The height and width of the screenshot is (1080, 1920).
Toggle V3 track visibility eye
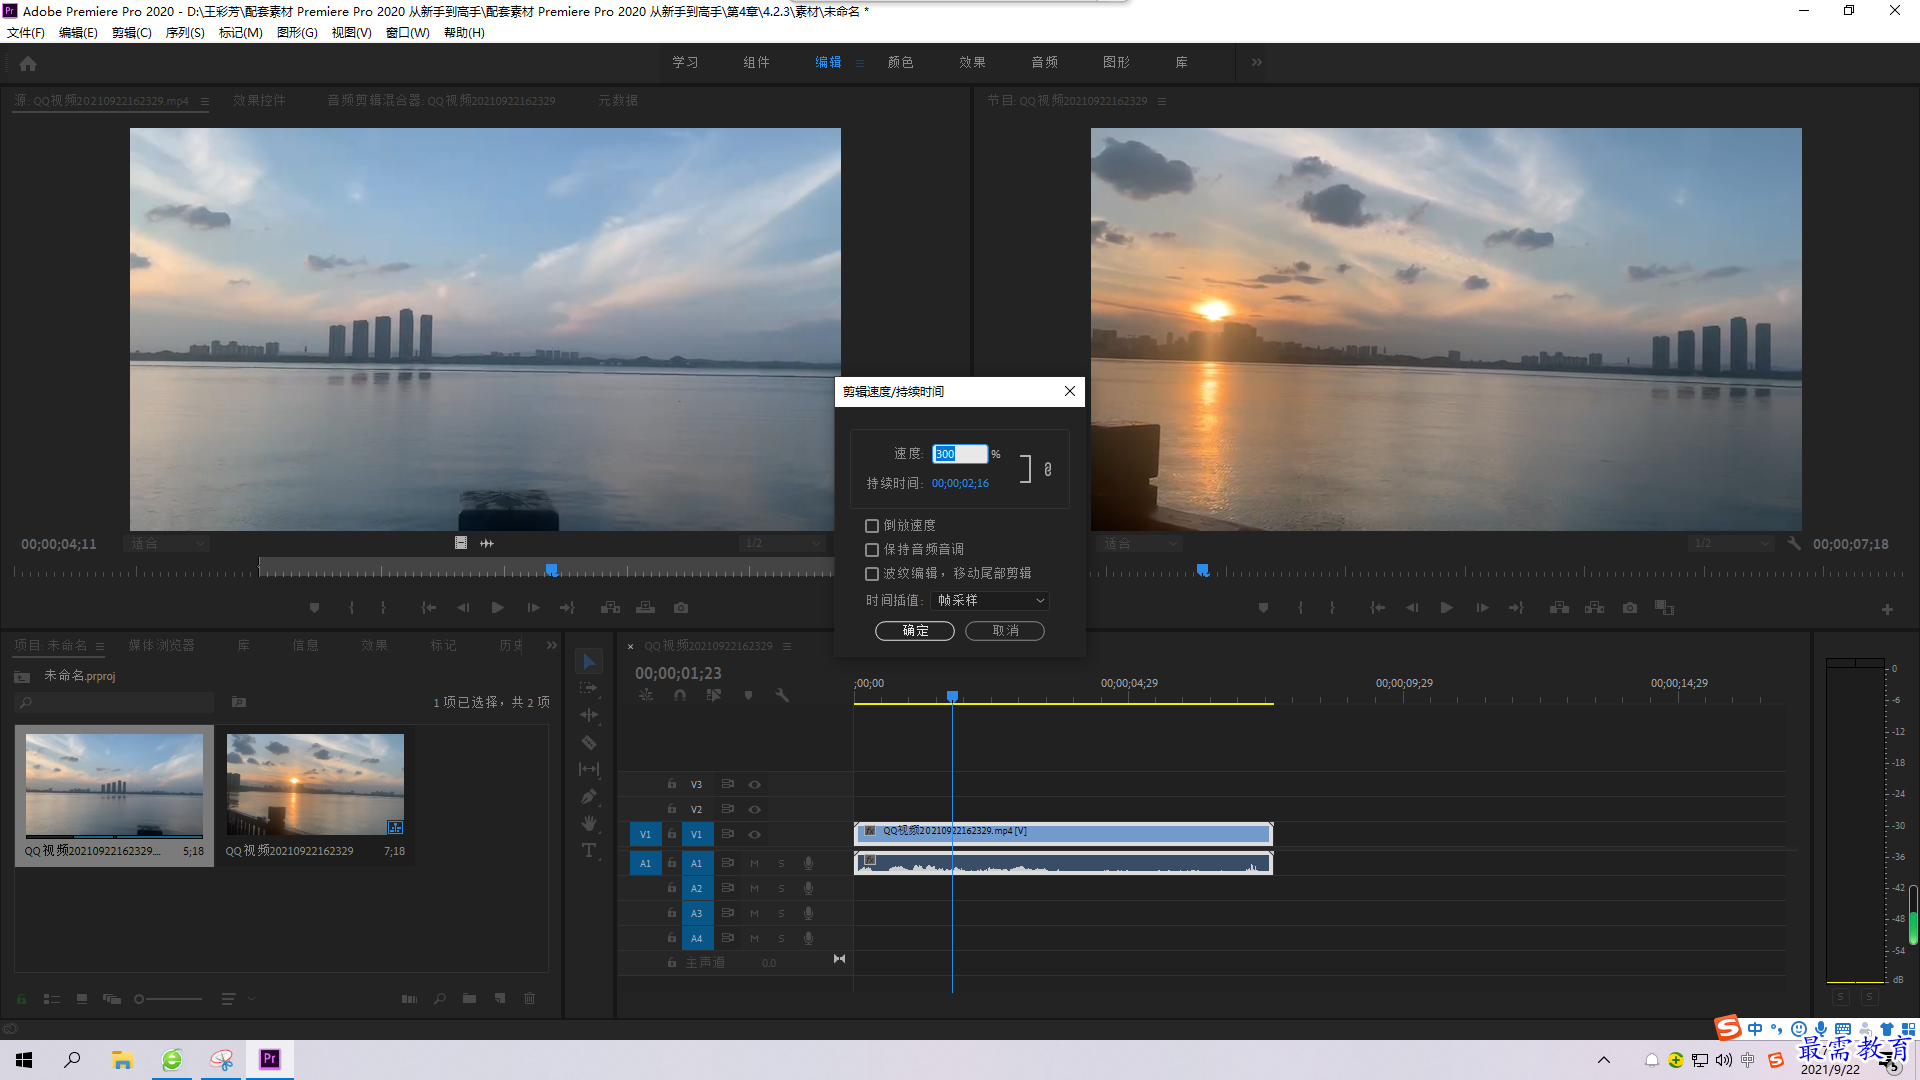pyautogui.click(x=755, y=785)
